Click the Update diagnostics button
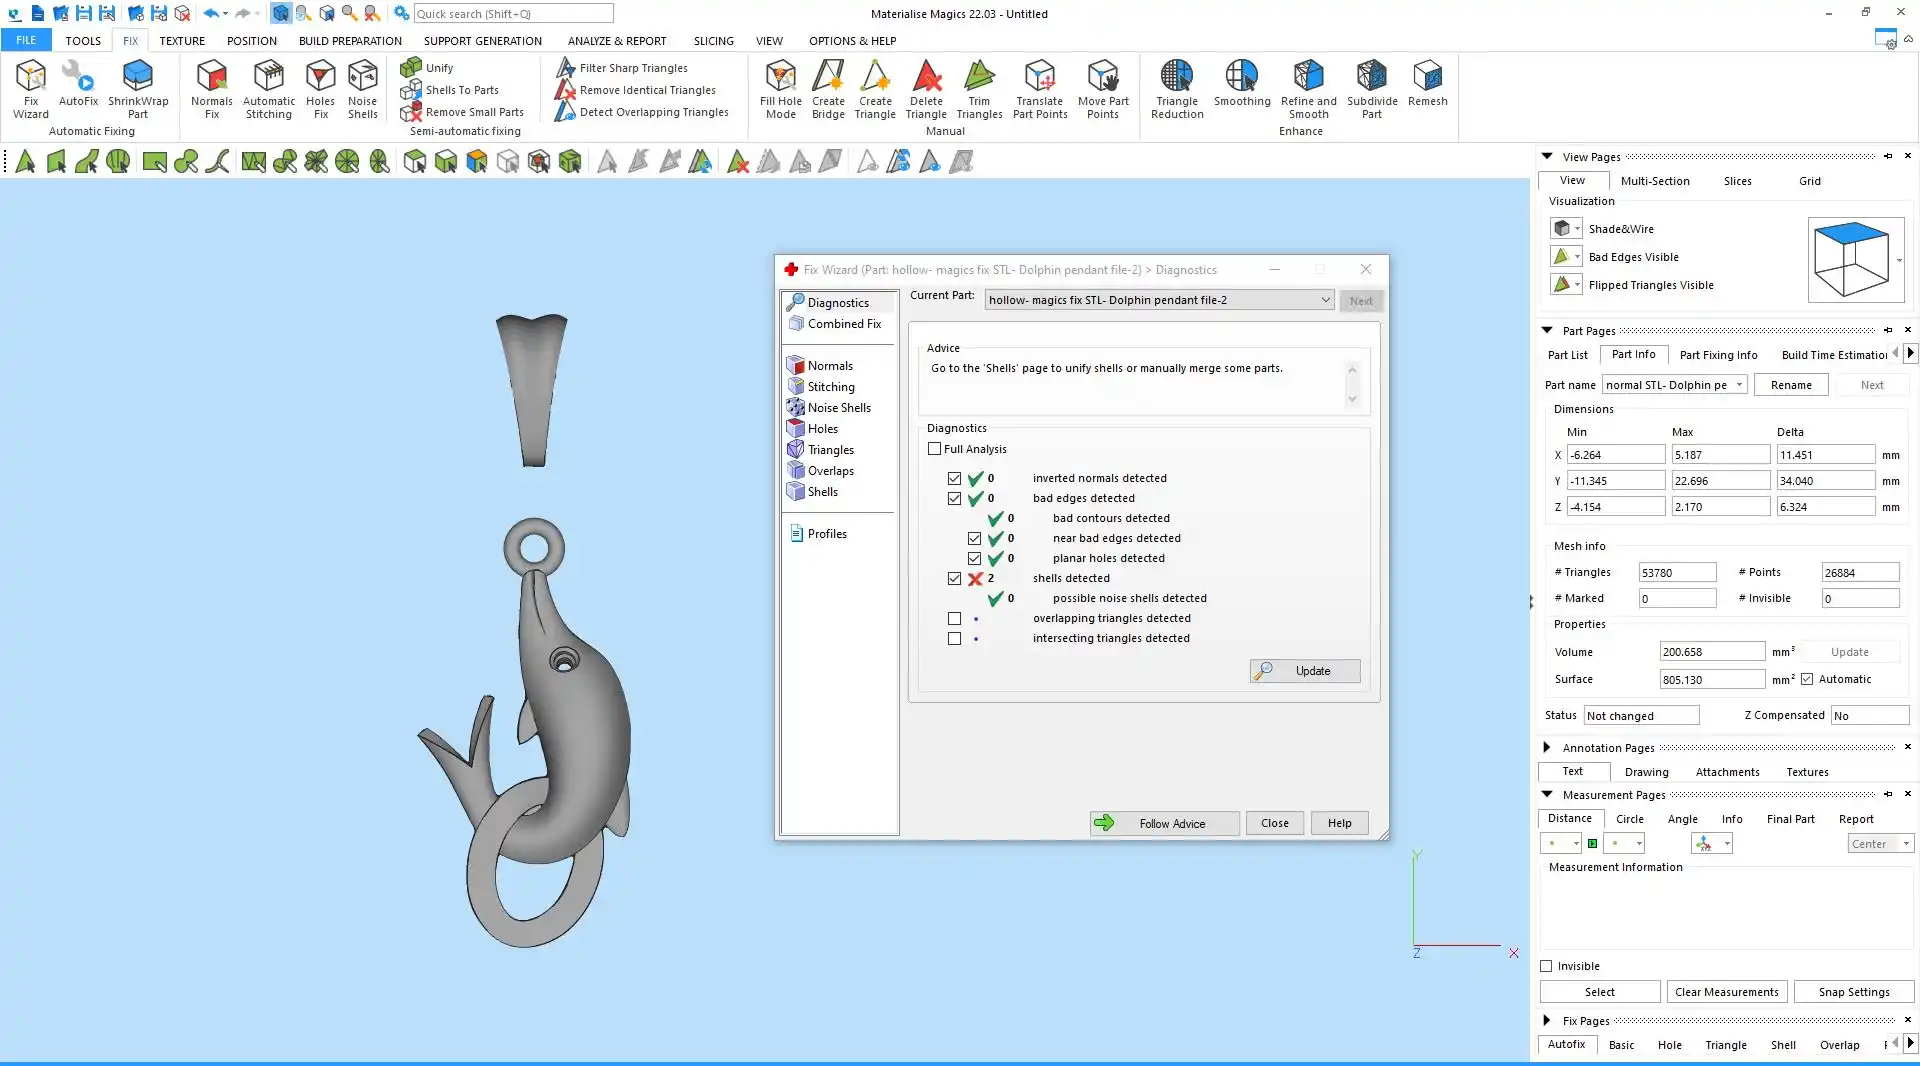Screen dimensions: 1920x1066 click(1305, 671)
